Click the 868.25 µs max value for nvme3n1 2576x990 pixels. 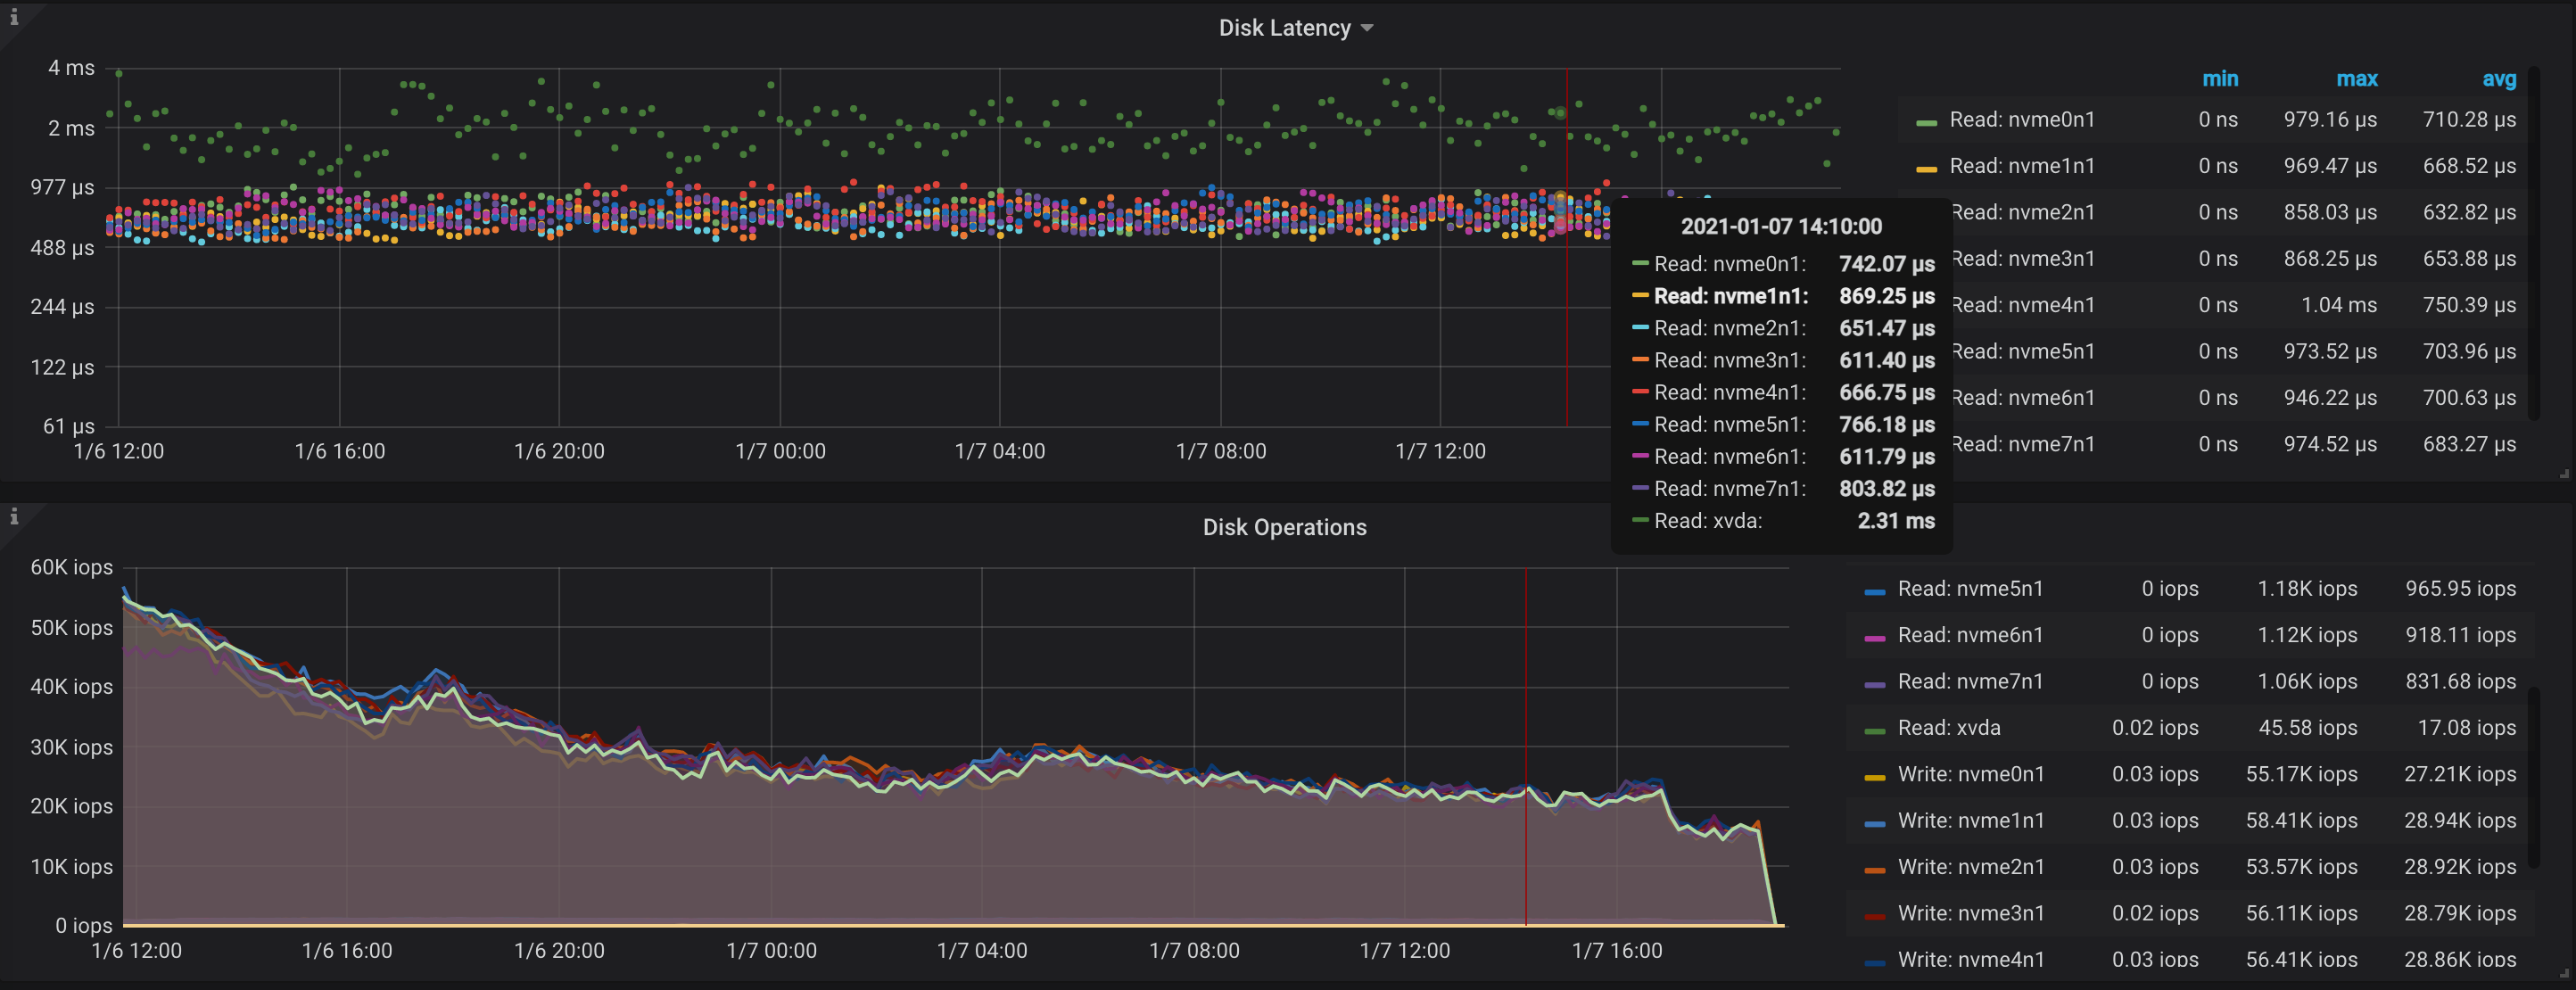click(2330, 259)
